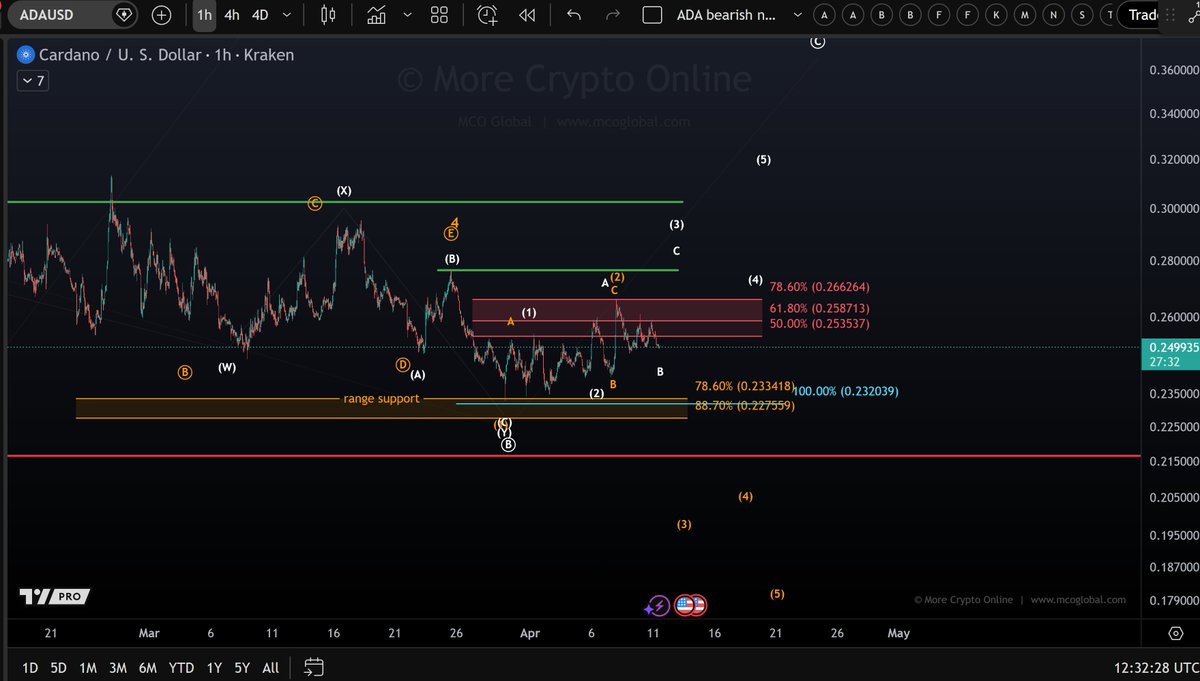This screenshot has width=1200, height=681.
Task: Open the Indicators panel
Action: pos(376,15)
